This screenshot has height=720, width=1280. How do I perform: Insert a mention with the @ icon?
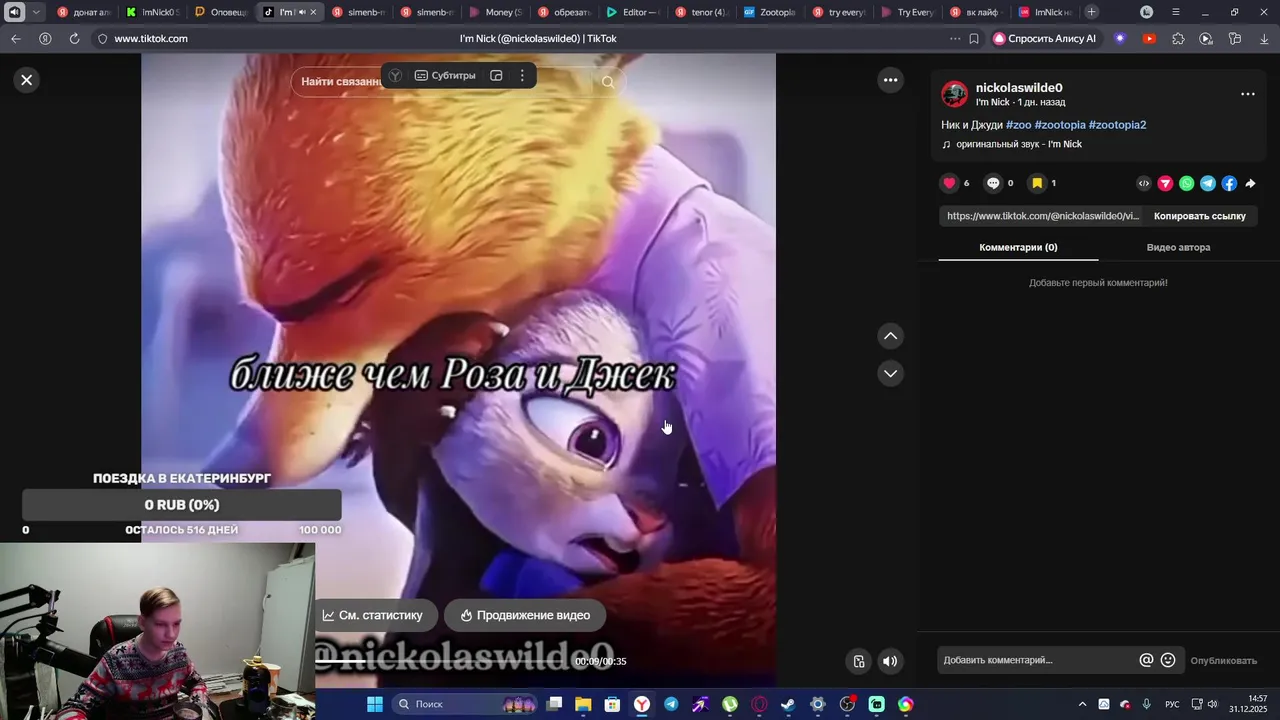(1146, 660)
